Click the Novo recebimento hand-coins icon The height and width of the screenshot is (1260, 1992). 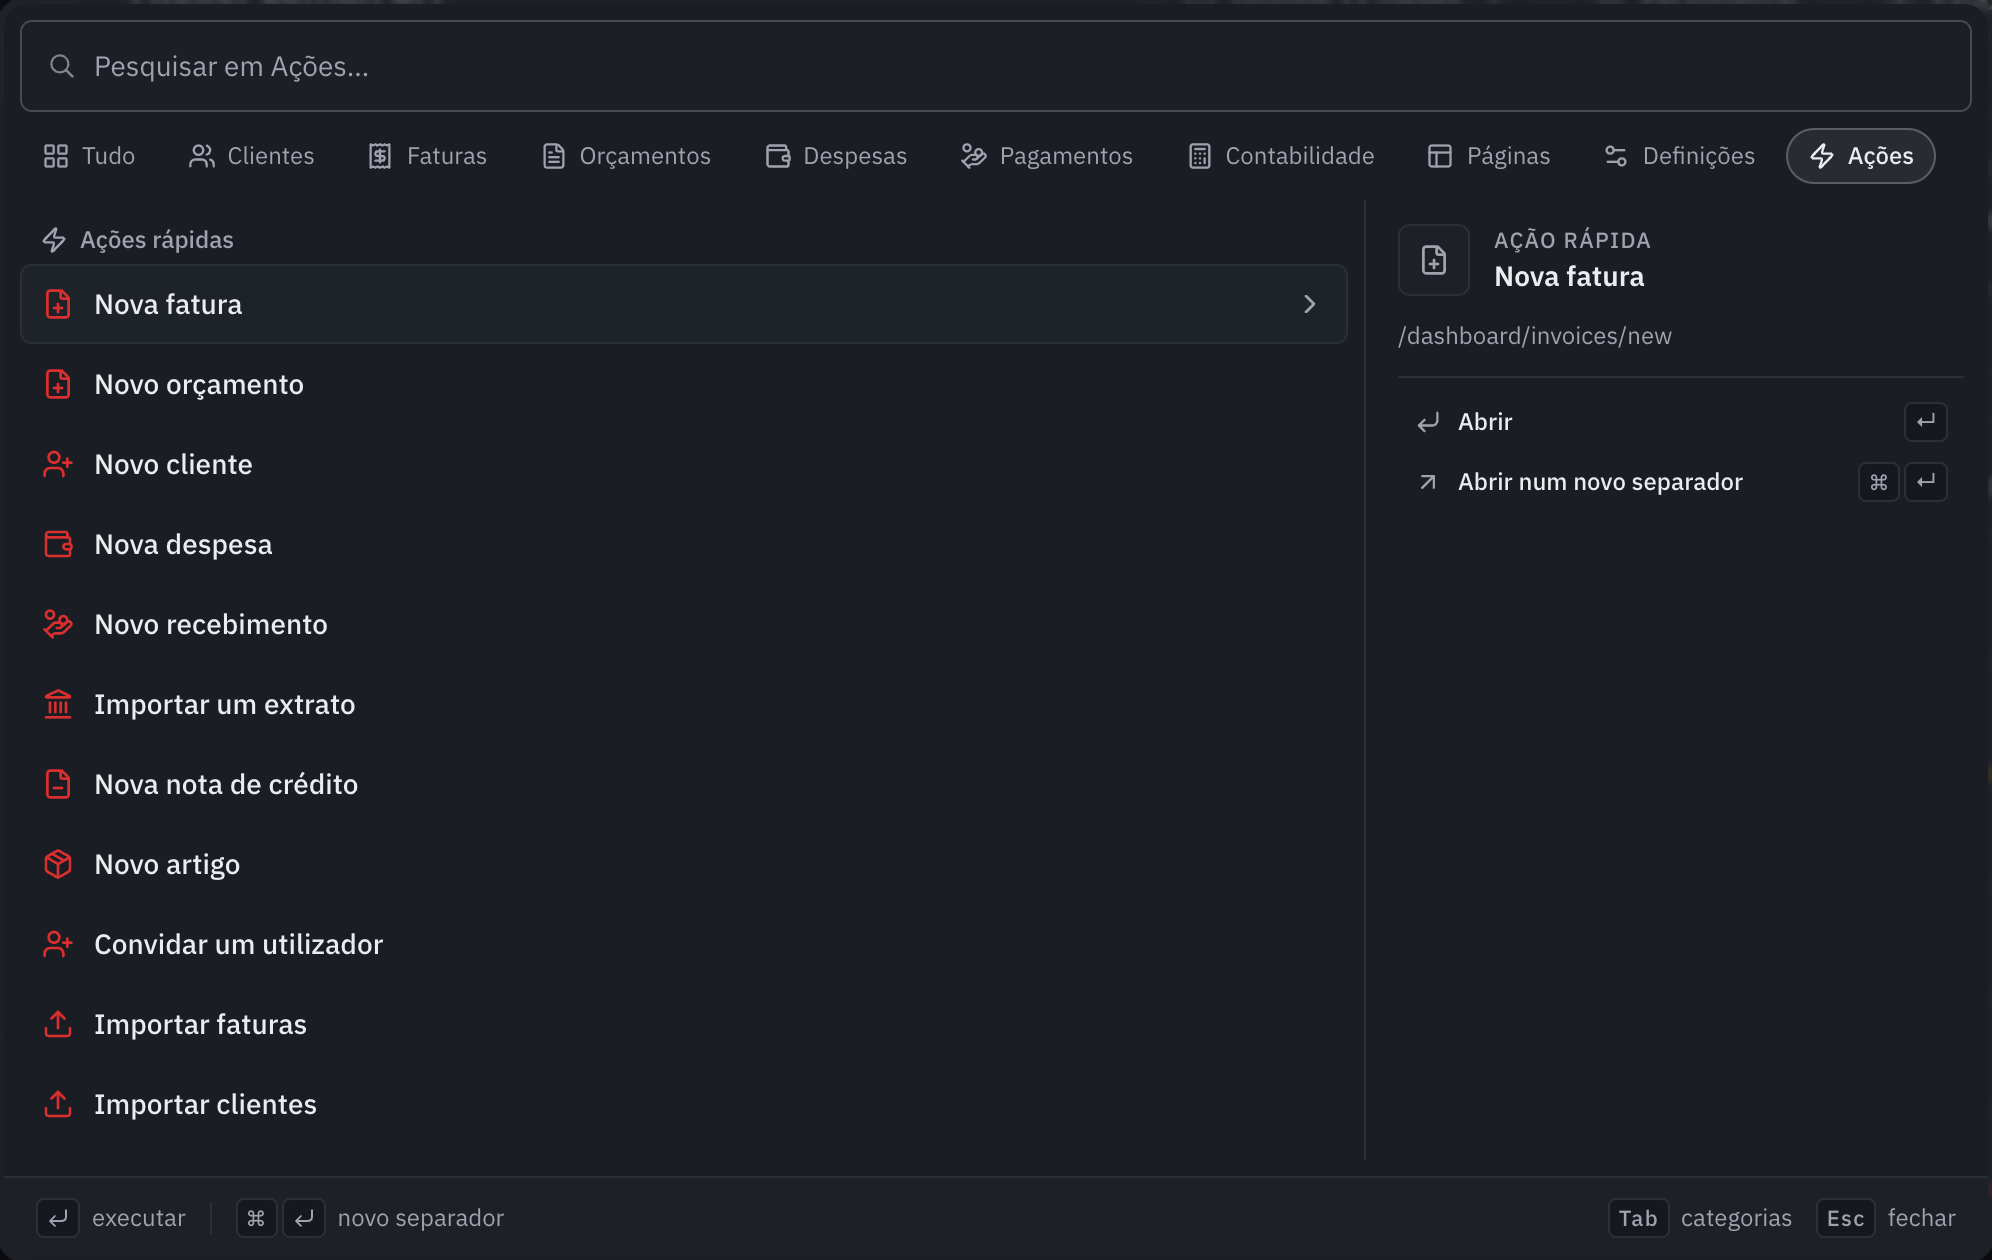(x=58, y=624)
